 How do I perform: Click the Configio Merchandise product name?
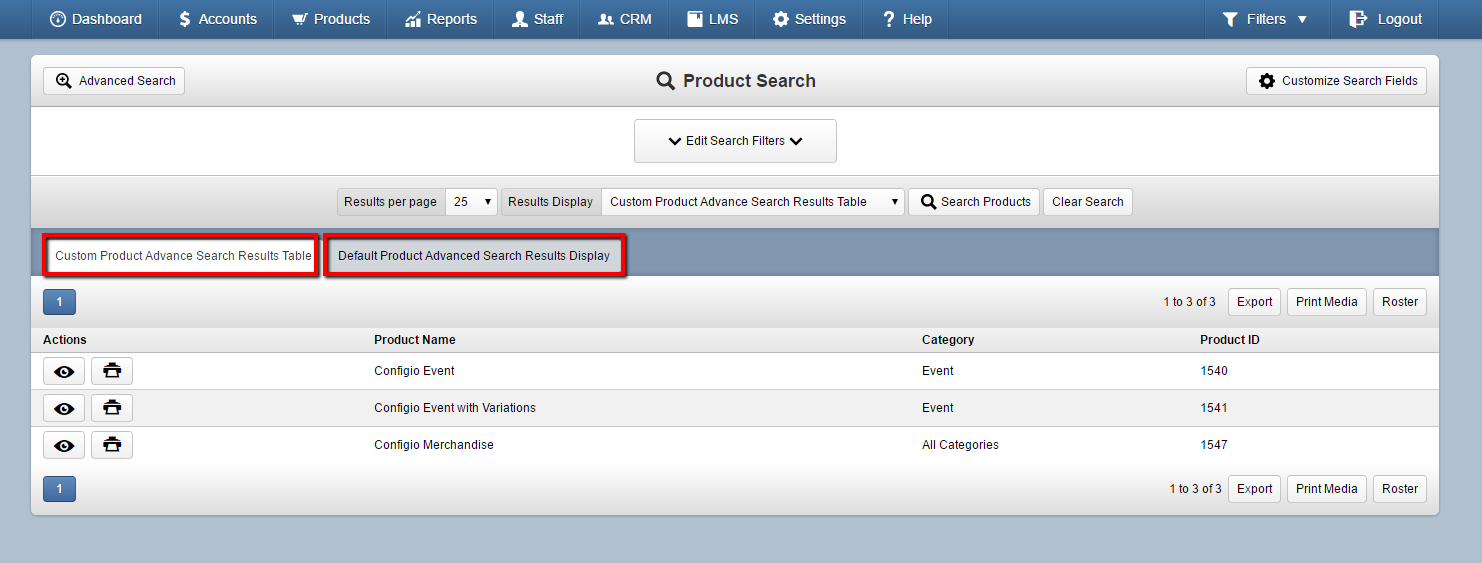[x=434, y=445]
